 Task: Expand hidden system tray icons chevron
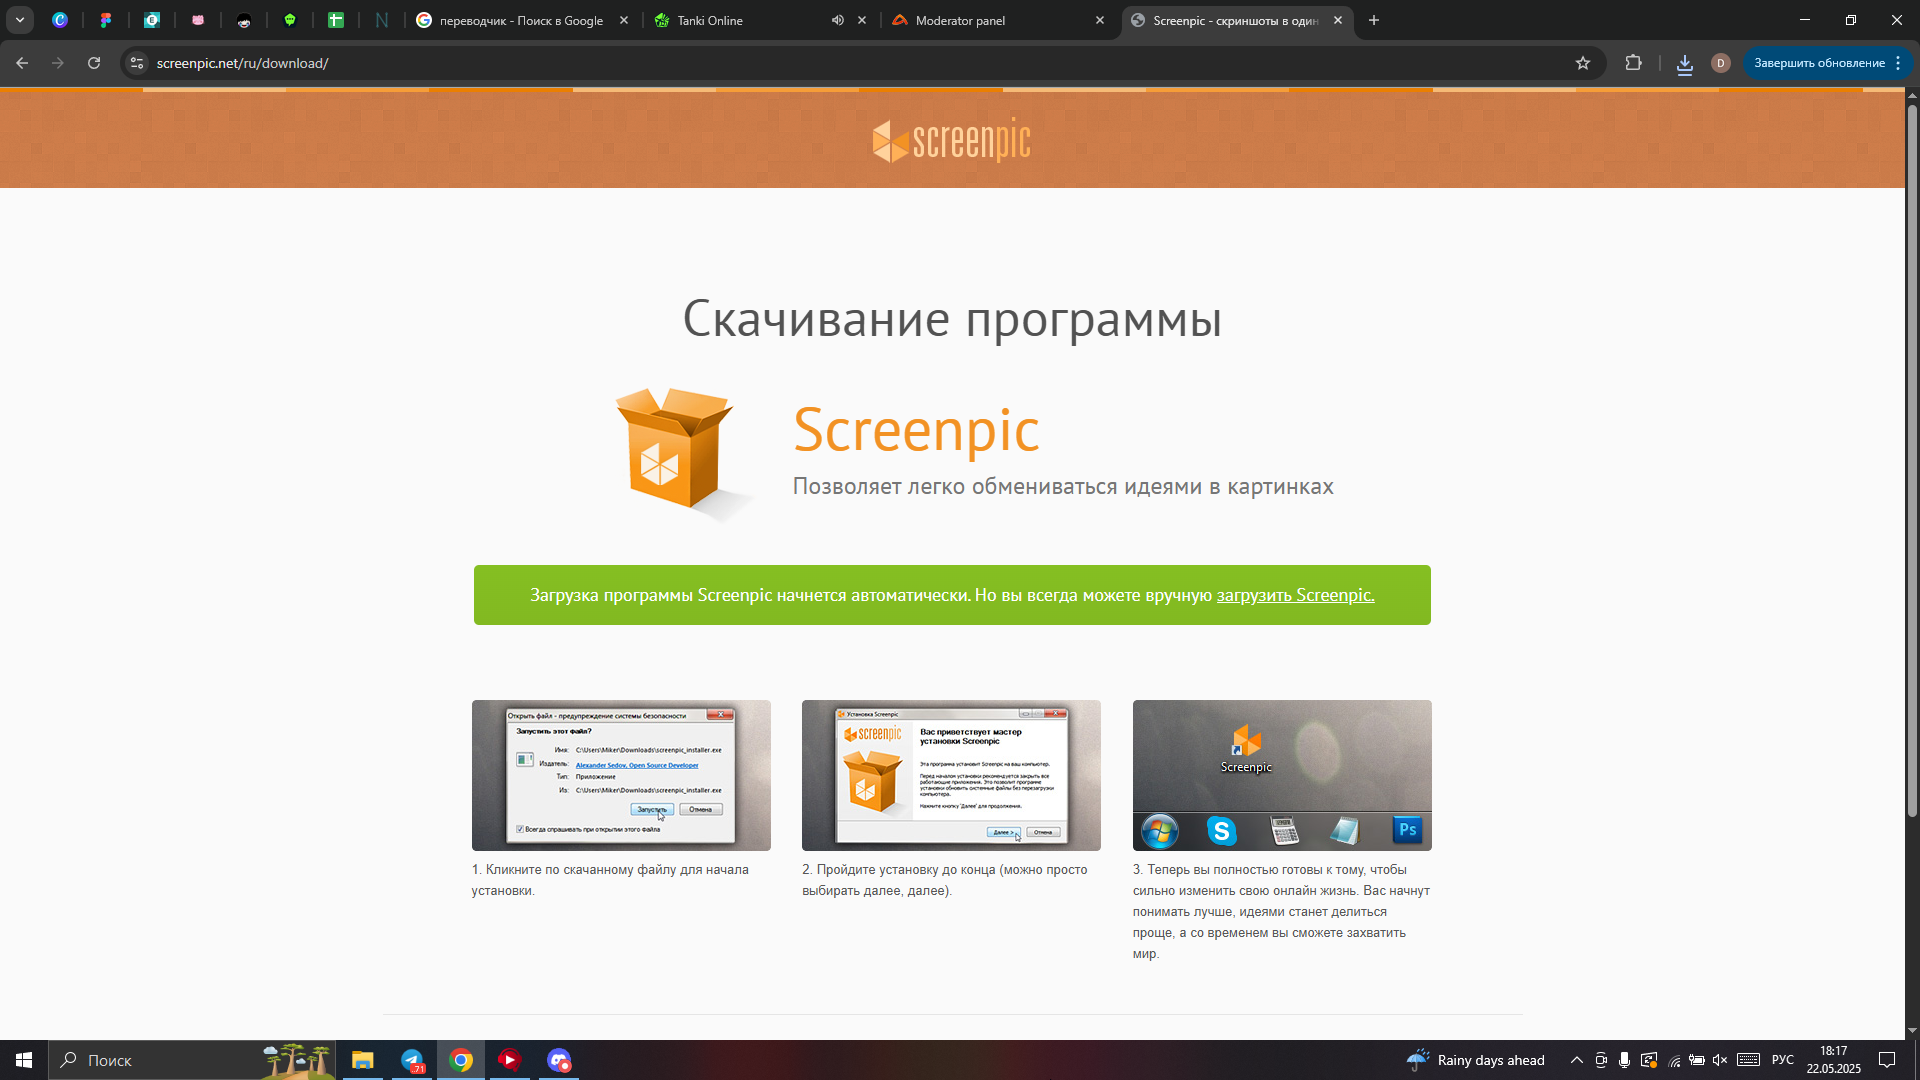tap(1576, 1060)
